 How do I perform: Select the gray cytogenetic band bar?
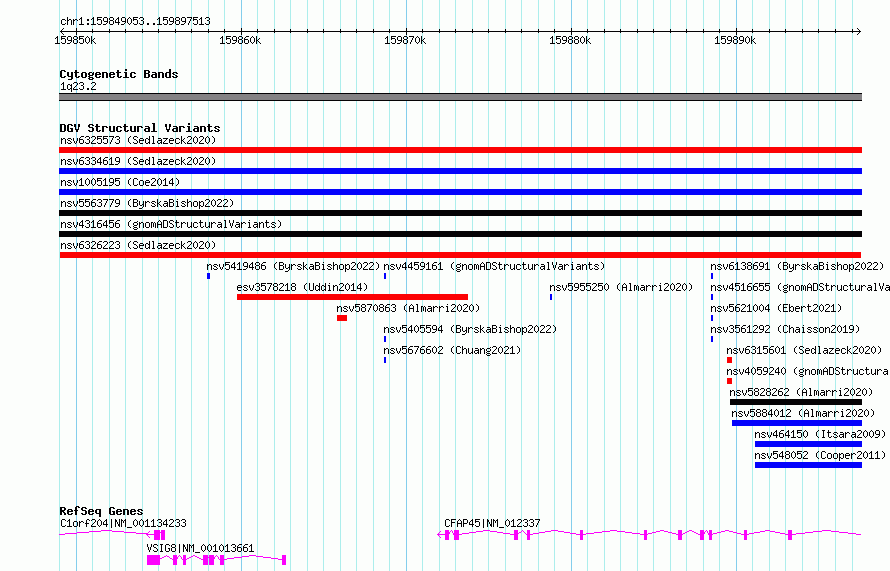pyautogui.click(x=460, y=97)
